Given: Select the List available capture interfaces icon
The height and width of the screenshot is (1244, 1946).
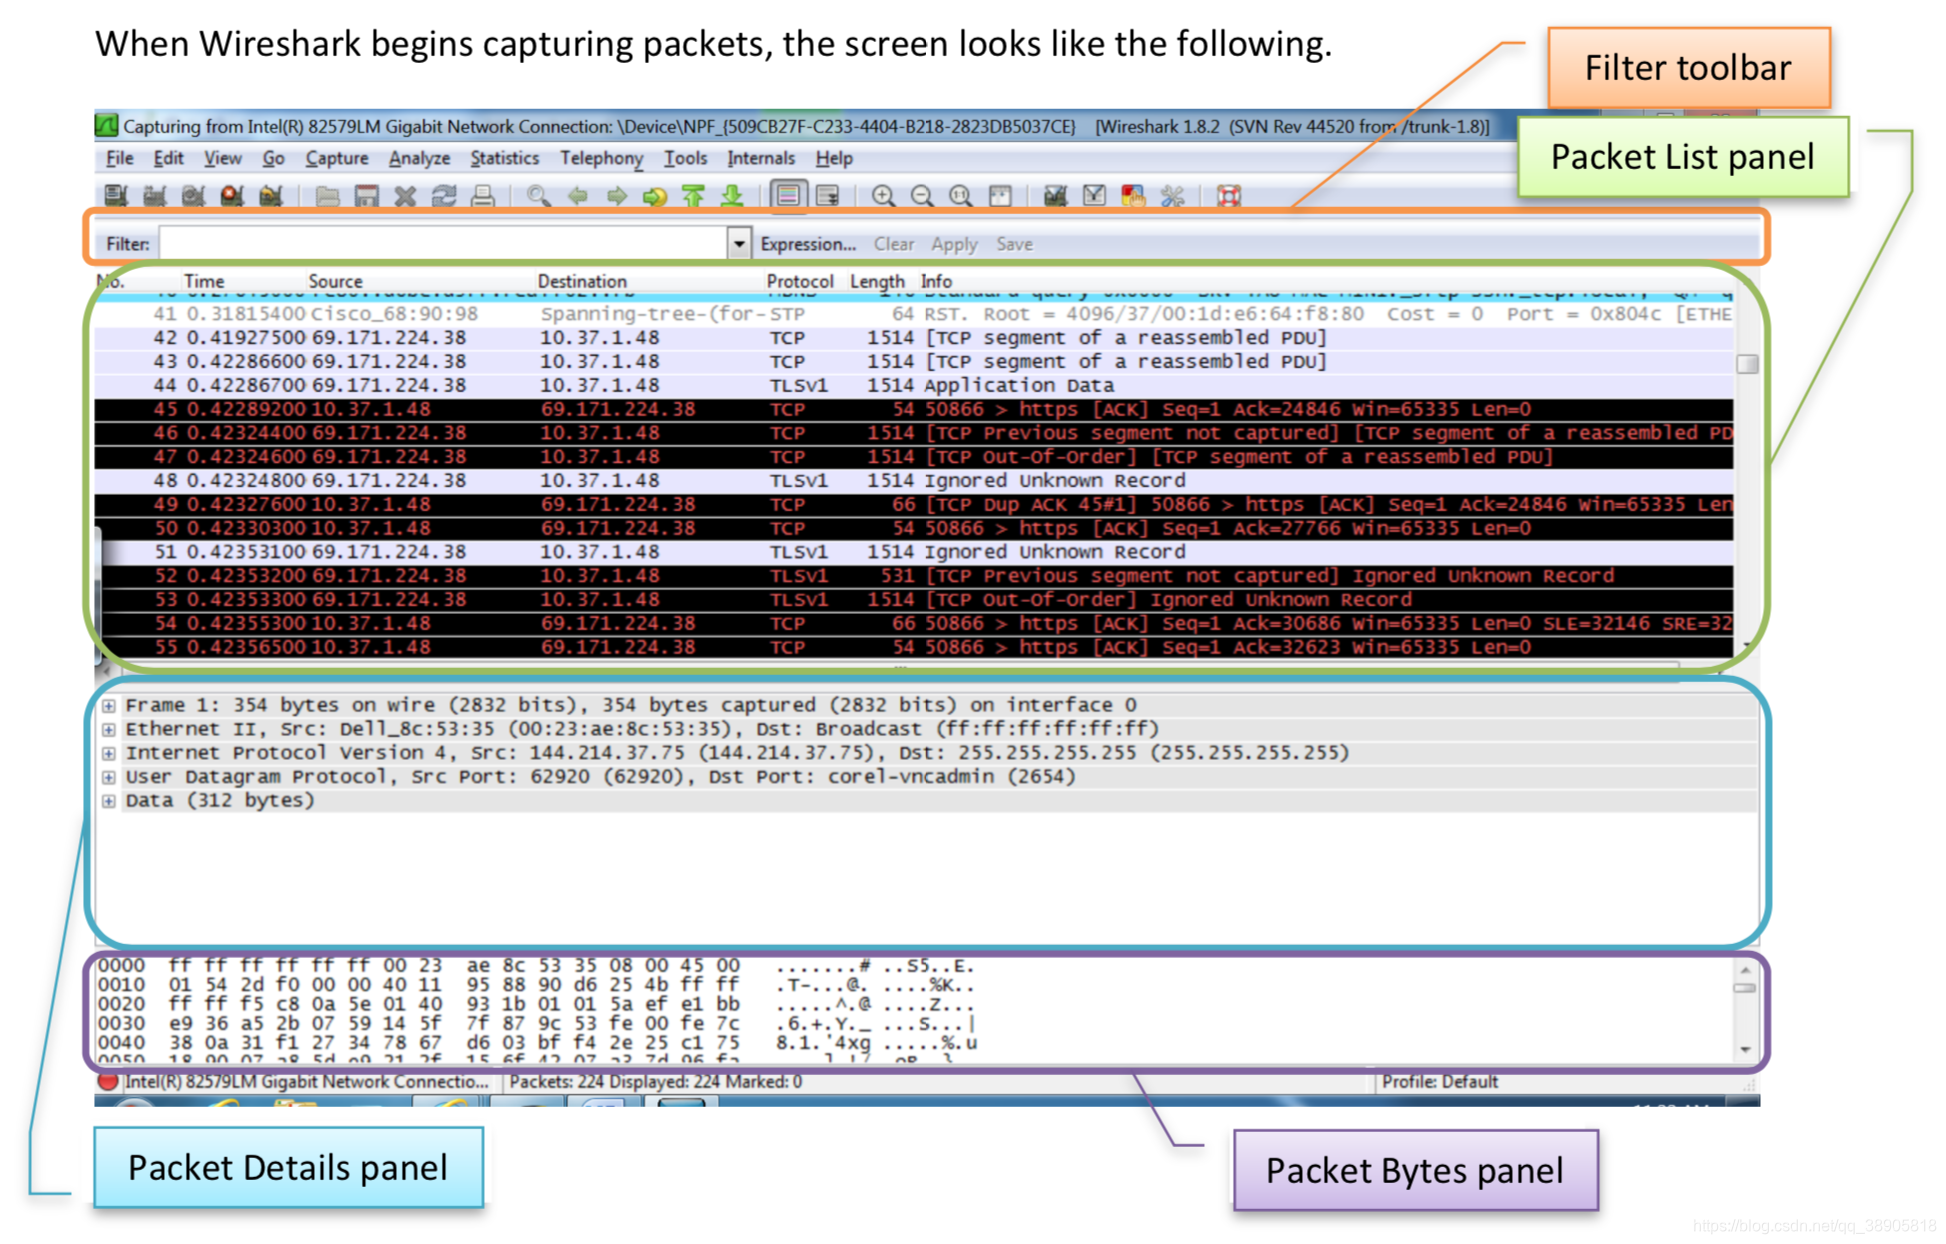Looking at the screenshot, I should [115, 196].
